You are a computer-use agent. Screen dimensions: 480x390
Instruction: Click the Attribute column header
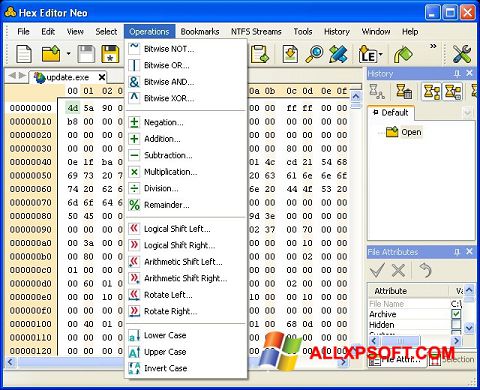tap(409, 291)
